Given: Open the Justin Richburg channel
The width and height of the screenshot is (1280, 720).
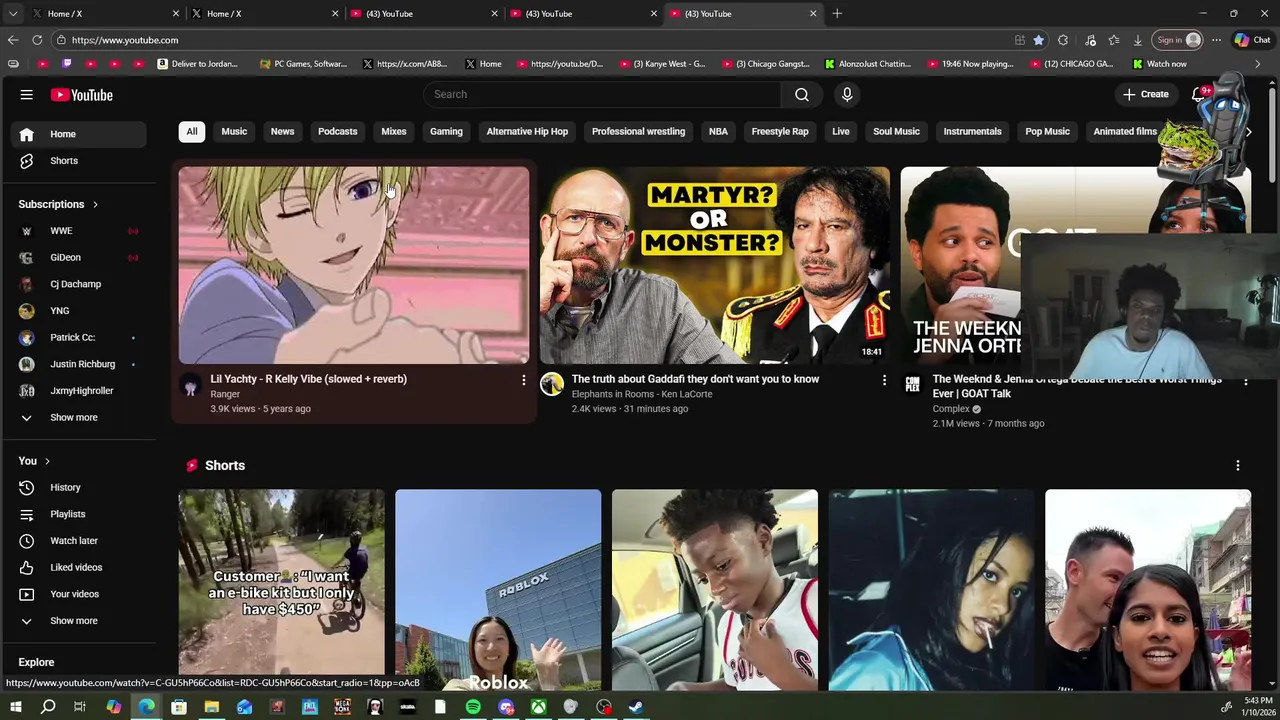Looking at the screenshot, I should pyautogui.click(x=76, y=364).
